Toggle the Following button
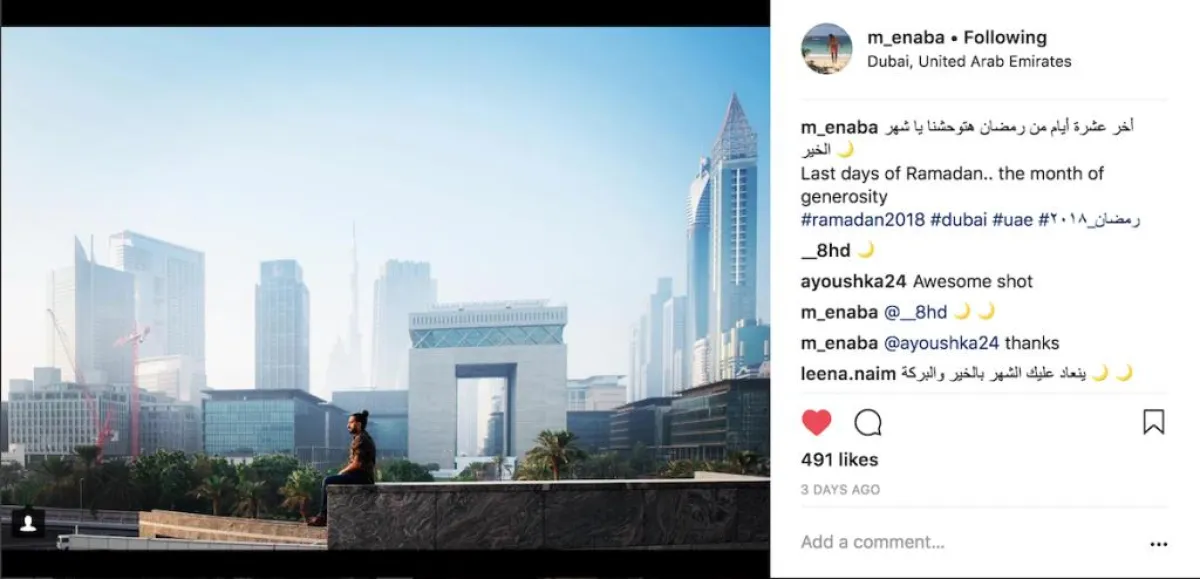1200x579 pixels. pyautogui.click(x=1005, y=38)
